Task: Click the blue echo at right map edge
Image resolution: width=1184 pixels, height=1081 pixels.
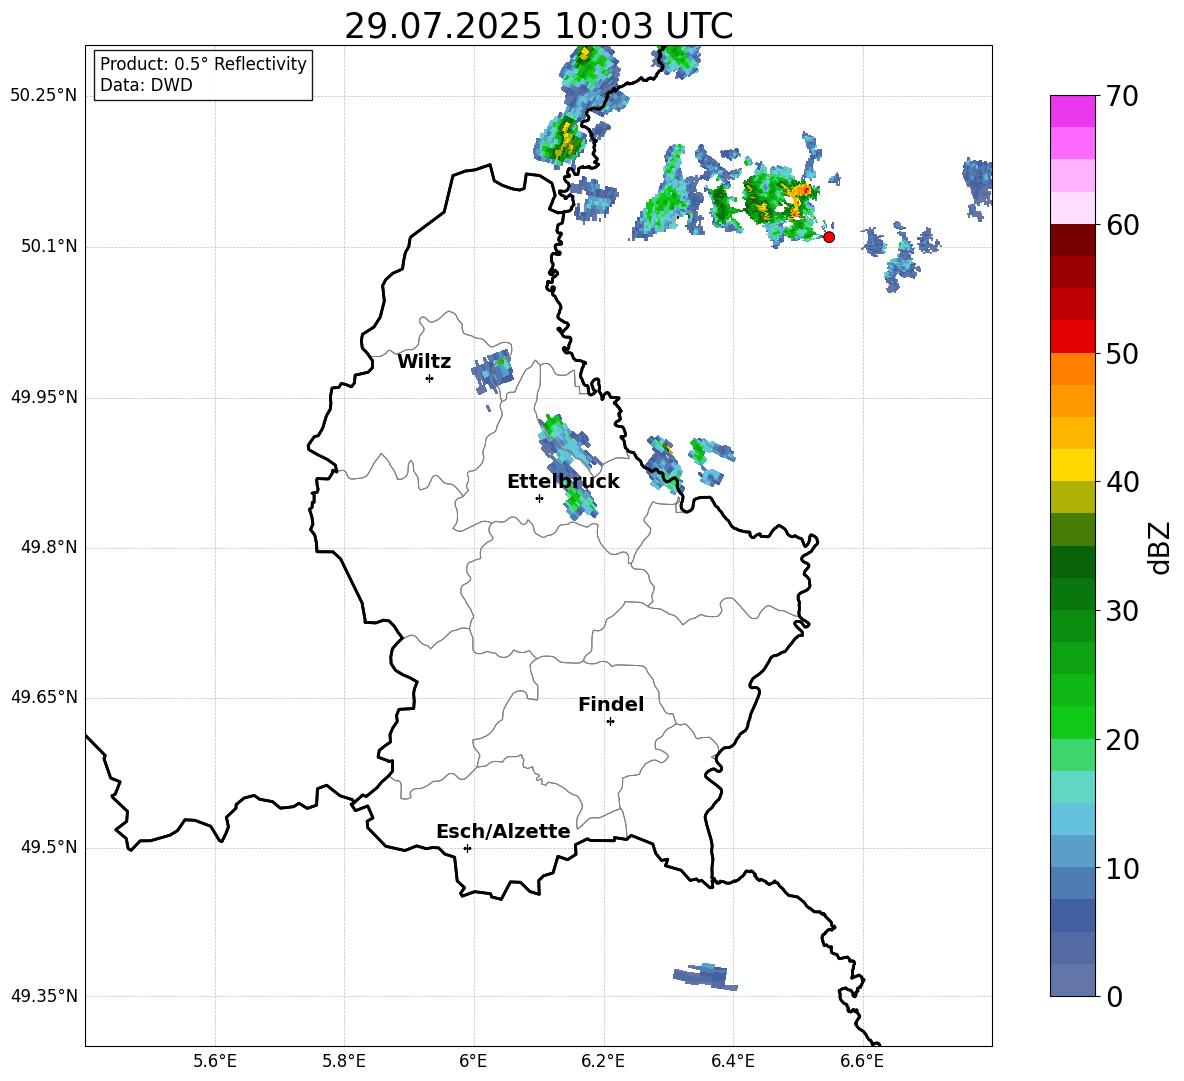Action: tap(978, 189)
